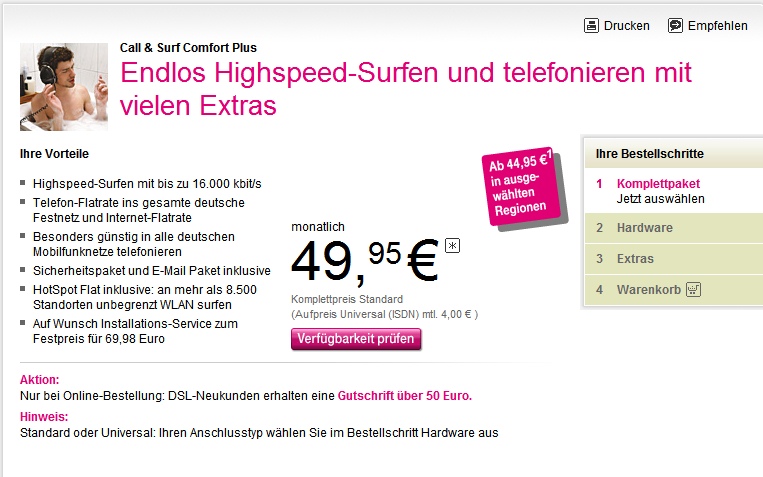Screen dimensions: 763x477
Task: Click the 'Ihre Bestellschritte' panel header
Action: click(x=649, y=154)
